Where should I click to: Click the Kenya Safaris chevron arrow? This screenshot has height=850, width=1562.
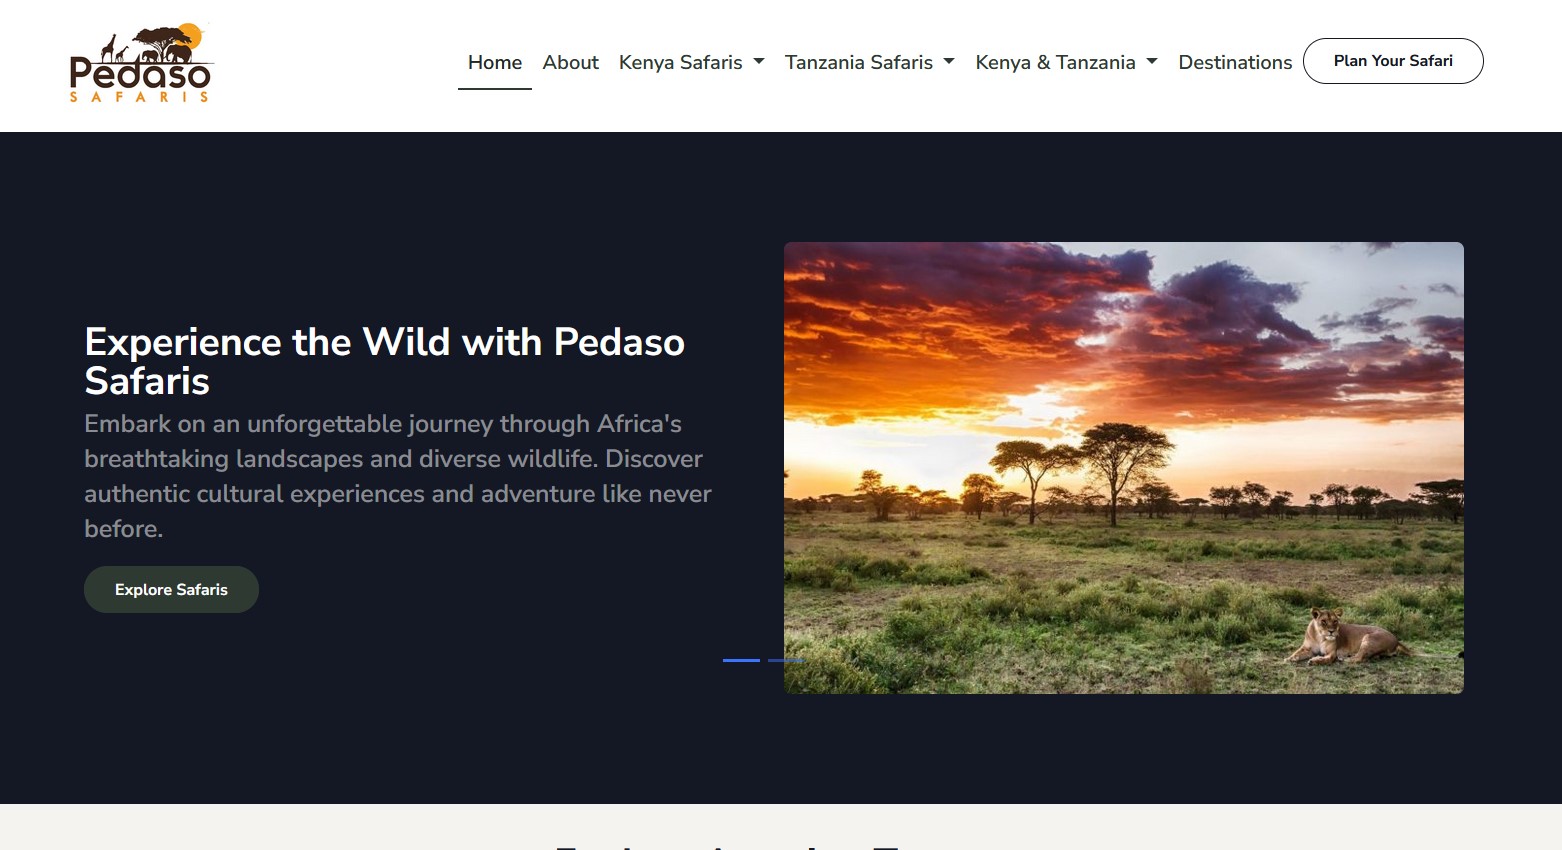pos(760,62)
